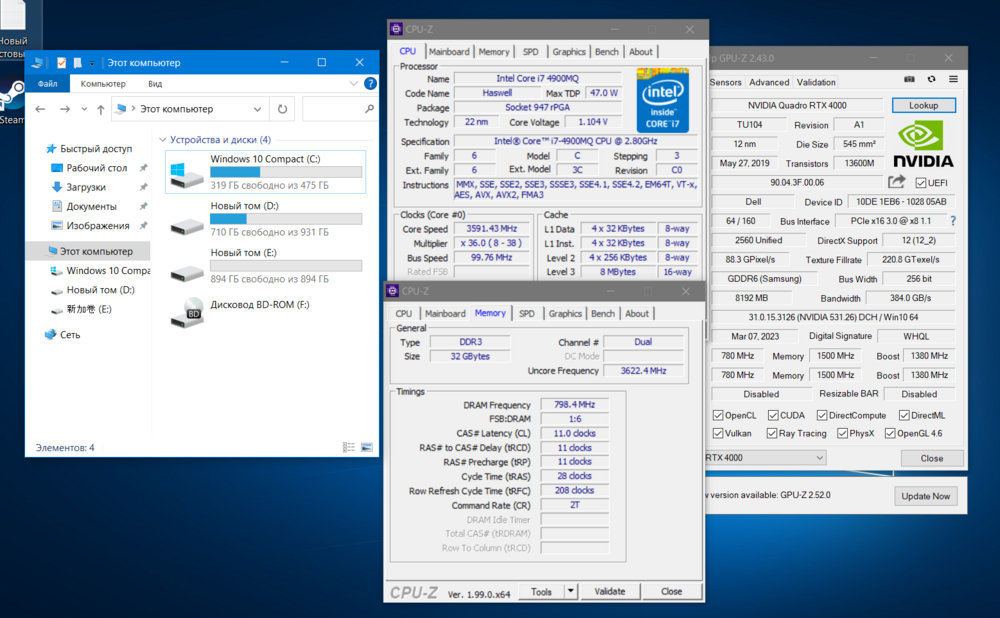
Task: Click the BIOS export share icon
Action: [x=896, y=182]
